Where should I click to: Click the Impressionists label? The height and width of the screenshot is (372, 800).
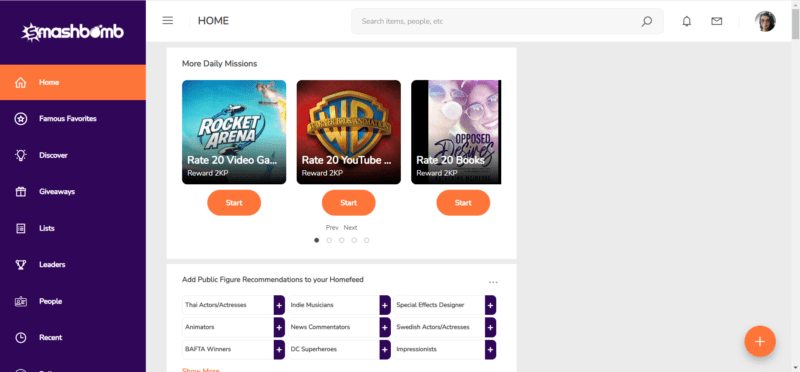click(415, 350)
